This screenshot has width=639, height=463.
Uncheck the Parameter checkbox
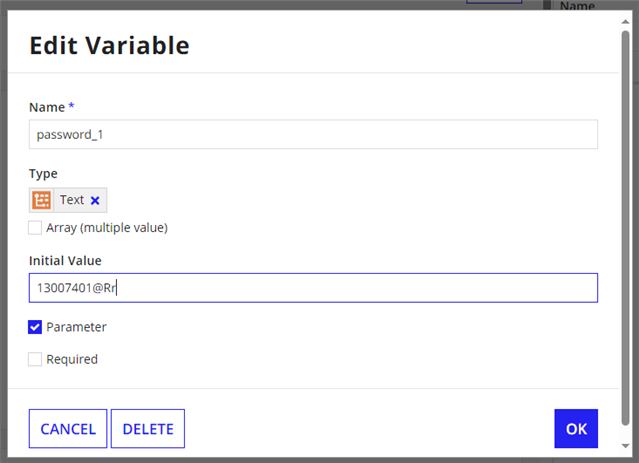[35, 327]
